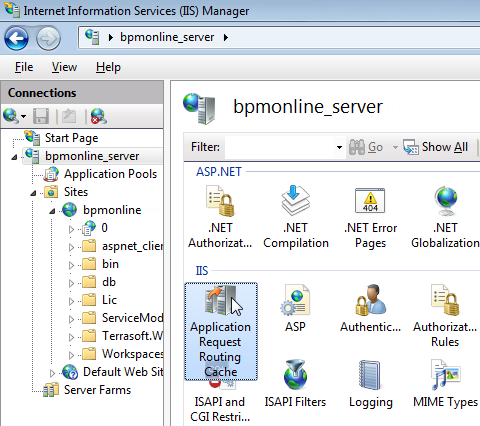Collapse the Sites tree node
Viewport: 480px width, 426px height.
tap(33, 193)
